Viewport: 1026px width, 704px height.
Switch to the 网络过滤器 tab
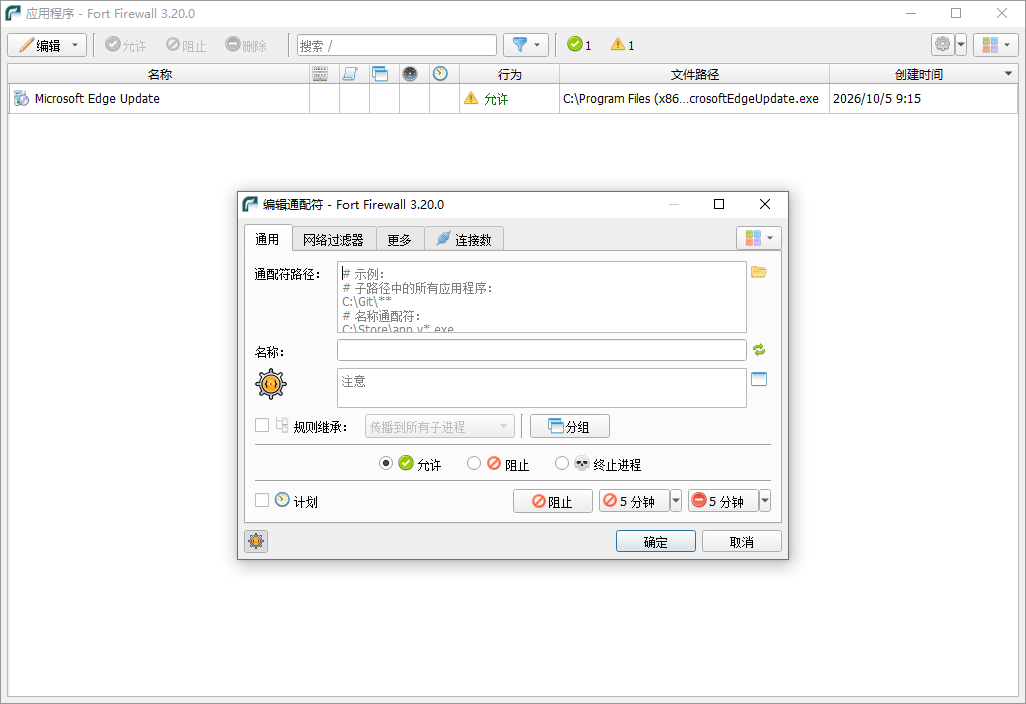pyautogui.click(x=333, y=240)
